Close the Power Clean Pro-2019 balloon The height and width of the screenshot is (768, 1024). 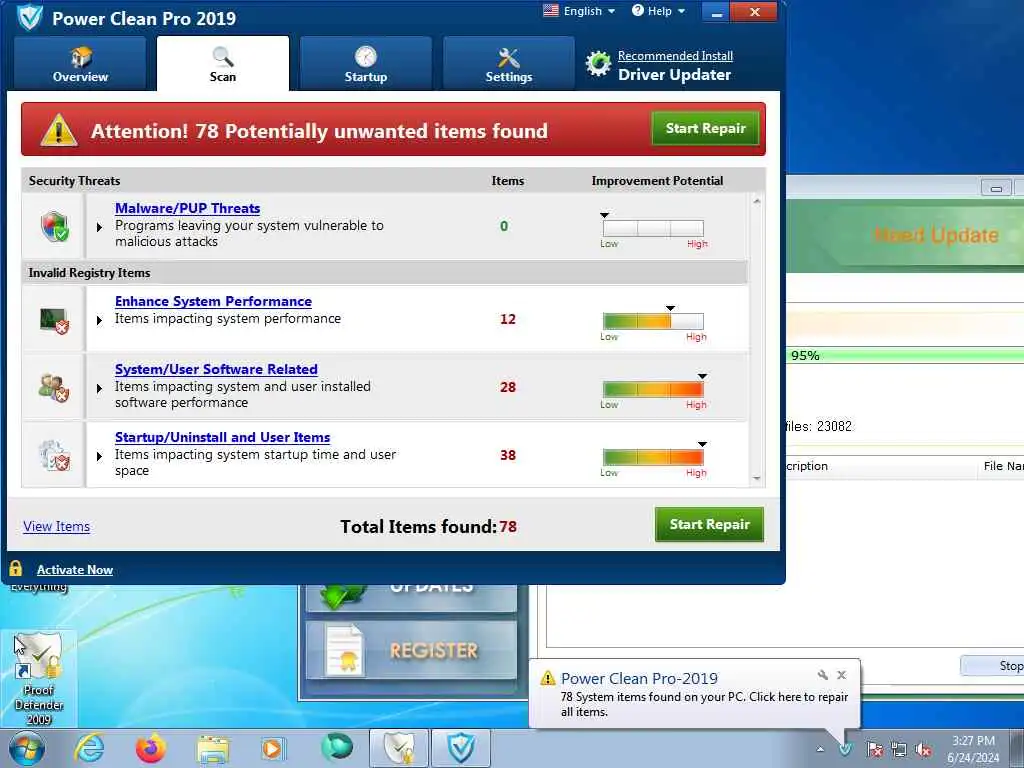tap(842, 675)
